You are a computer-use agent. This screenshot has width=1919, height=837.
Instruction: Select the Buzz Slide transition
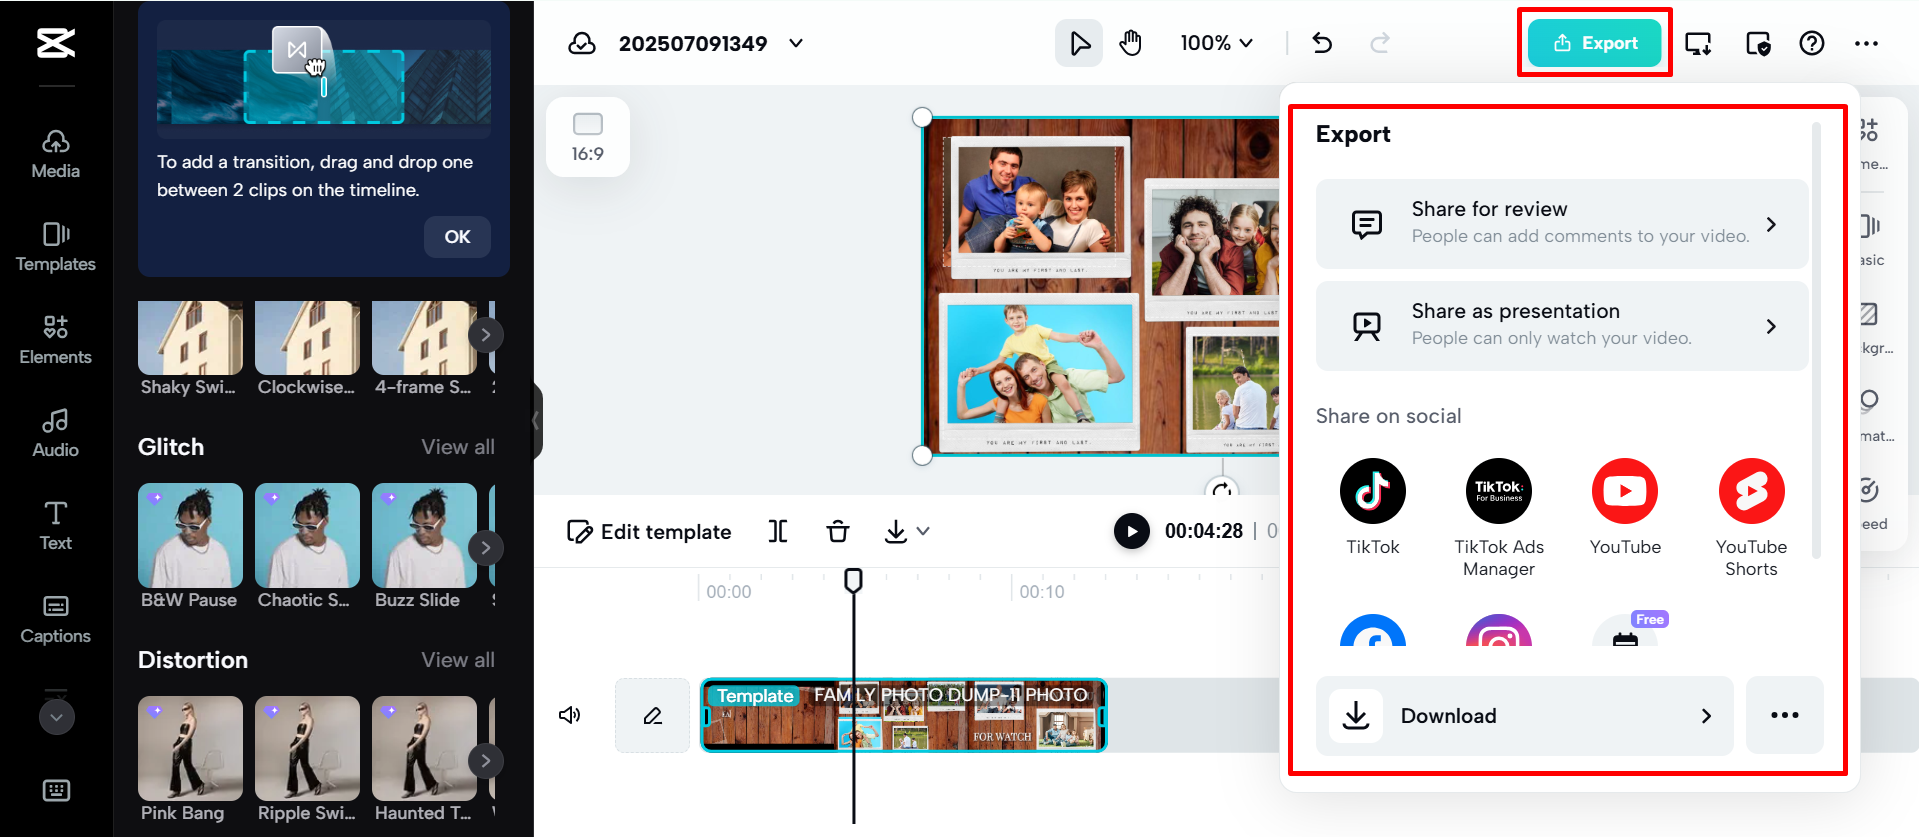tap(424, 535)
